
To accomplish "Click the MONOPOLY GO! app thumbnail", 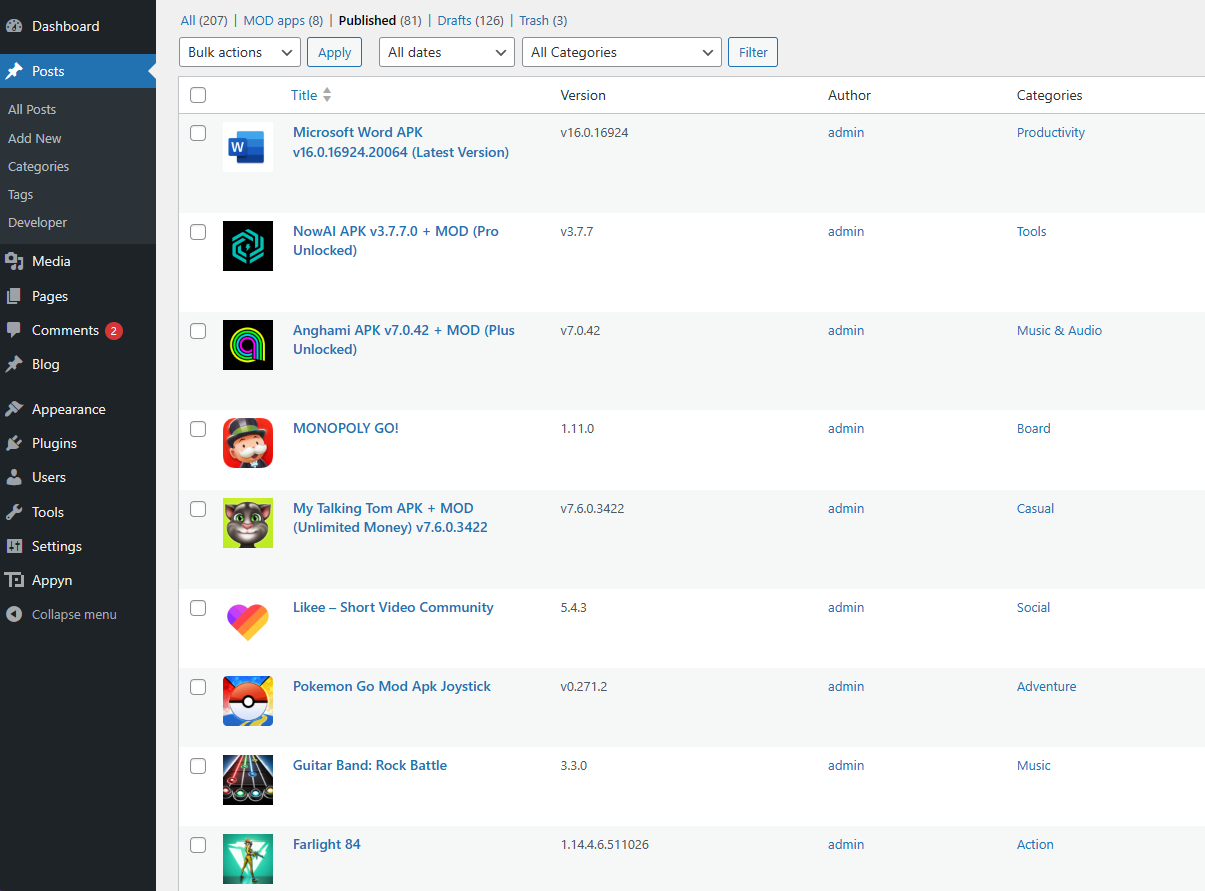I will click(x=248, y=443).
